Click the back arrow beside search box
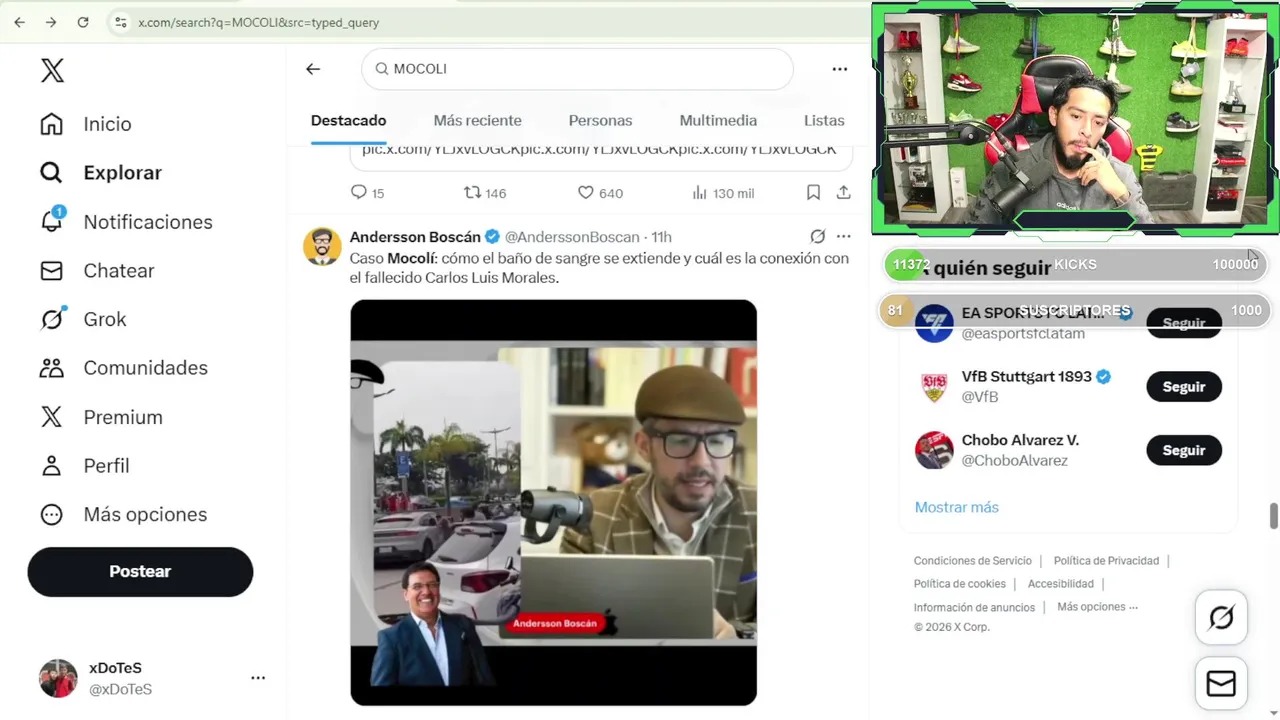This screenshot has width=1280, height=720. [x=313, y=69]
